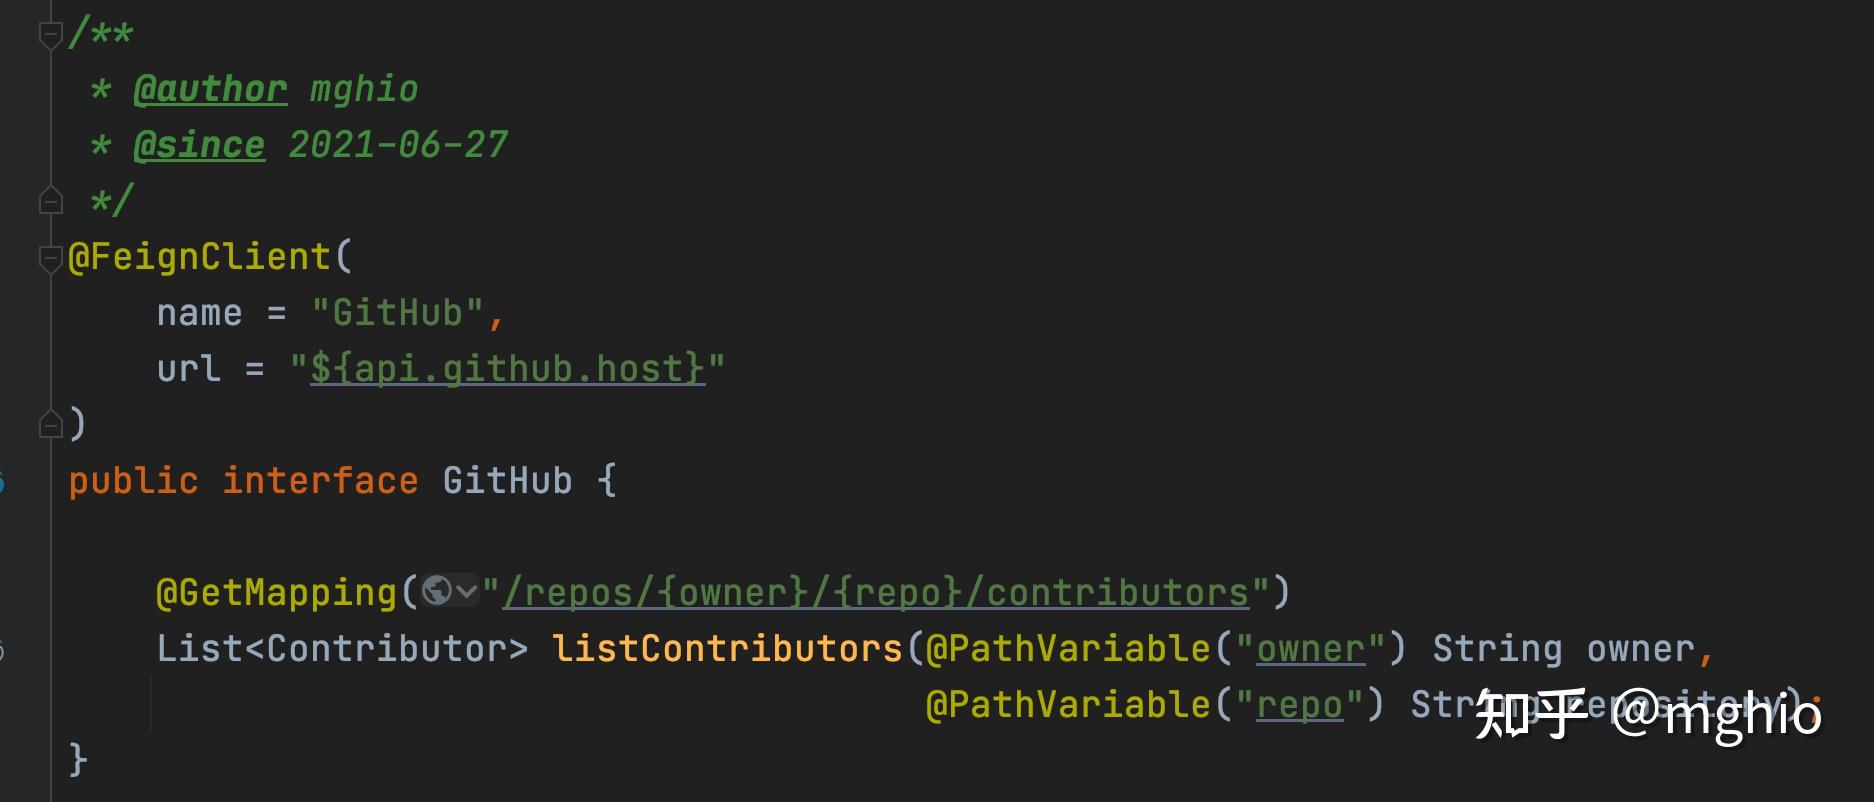
Task: Click the @FeignClient annotation
Action: click(x=199, y=257)
